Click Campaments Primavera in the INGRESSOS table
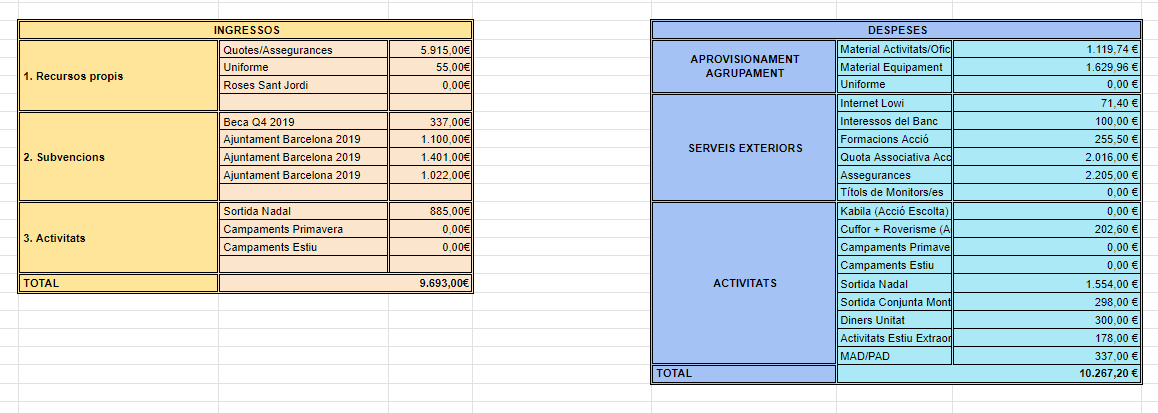Image resolution: width=1158 pixels, height=413 pixels. click(304, 229)
